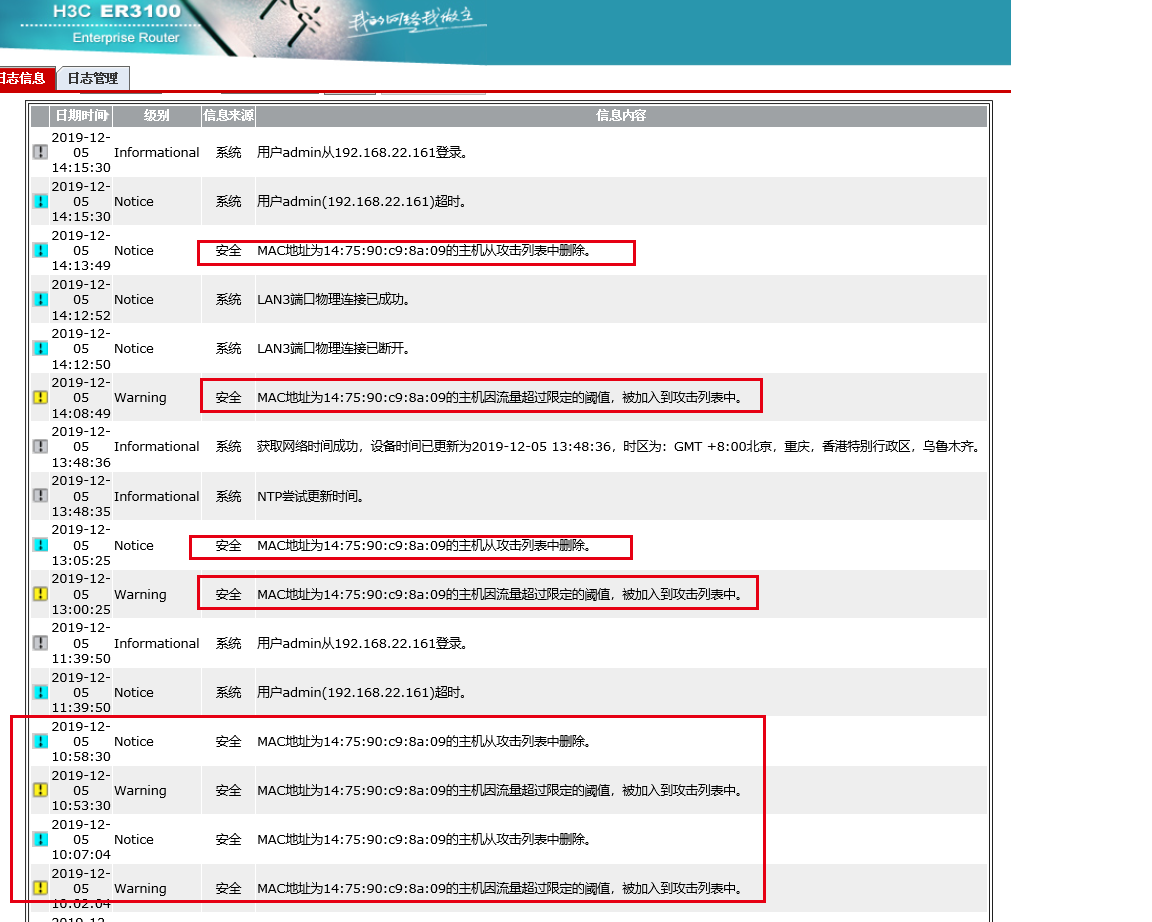Viewport: 1152px width, 922px height.
Task: Click the 级别 column header
Action: click(156, 115)
